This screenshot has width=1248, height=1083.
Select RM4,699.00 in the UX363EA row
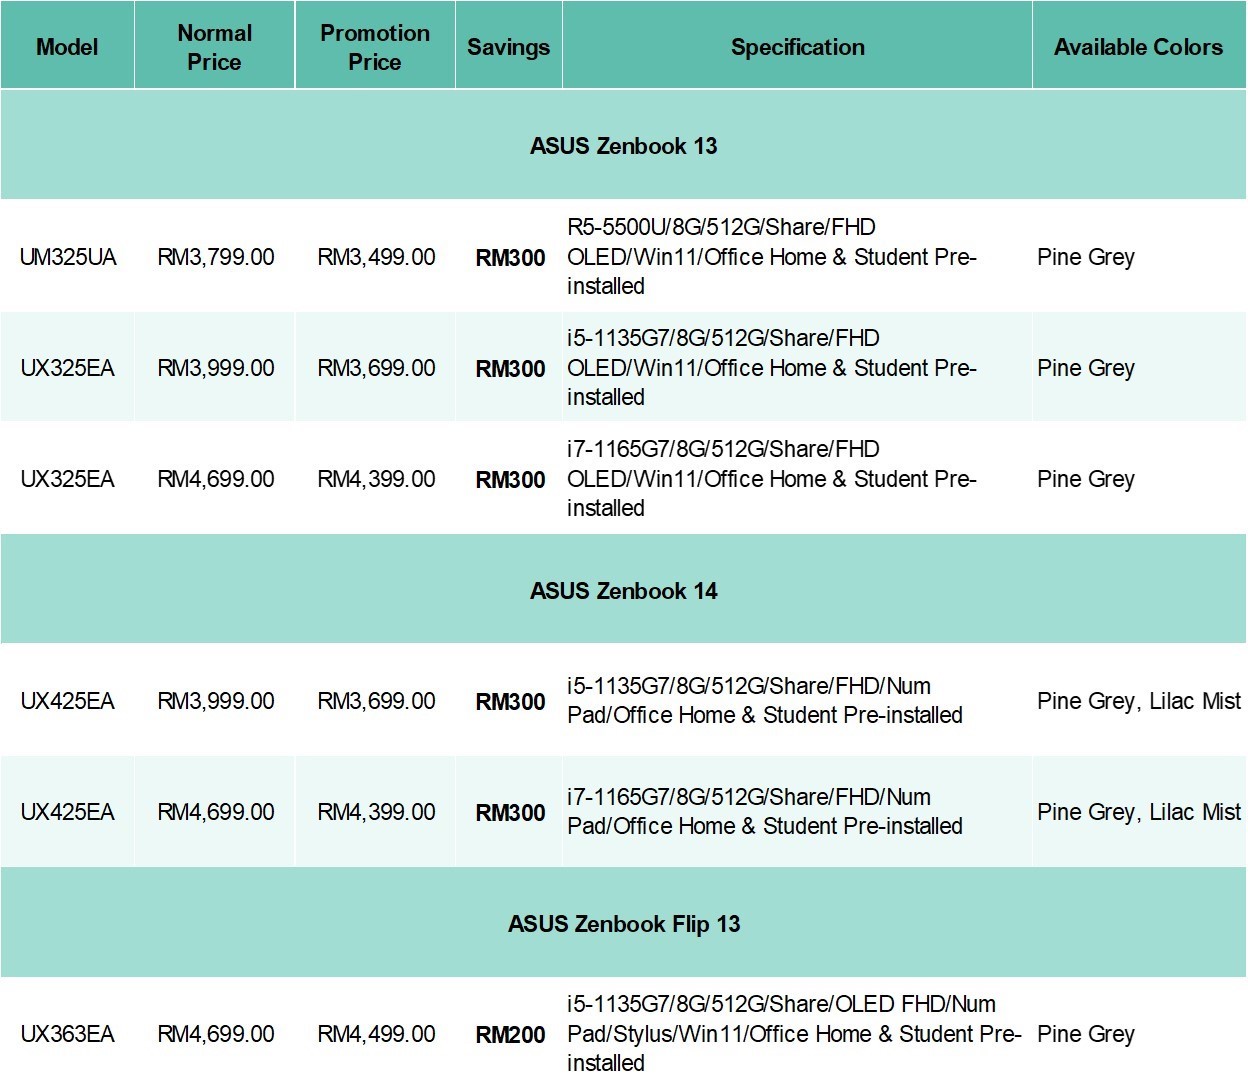click(216, 1034)
